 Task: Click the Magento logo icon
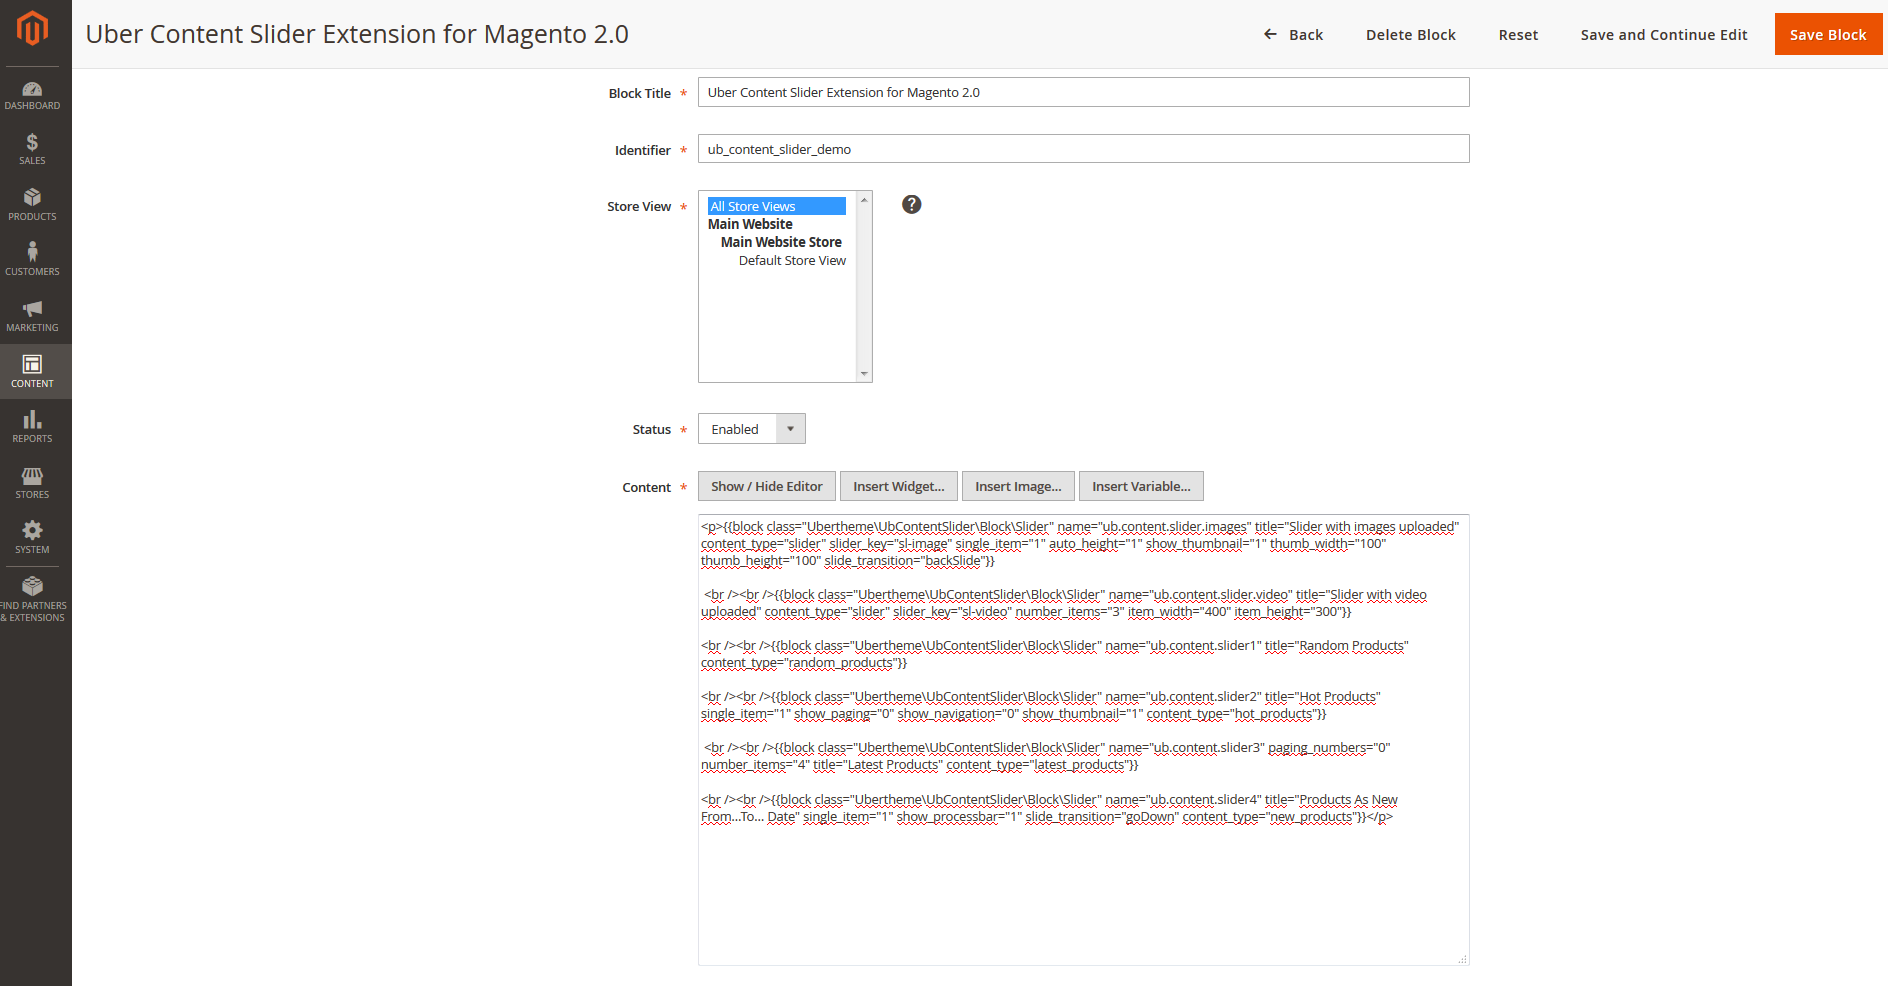tap(32, 28)
